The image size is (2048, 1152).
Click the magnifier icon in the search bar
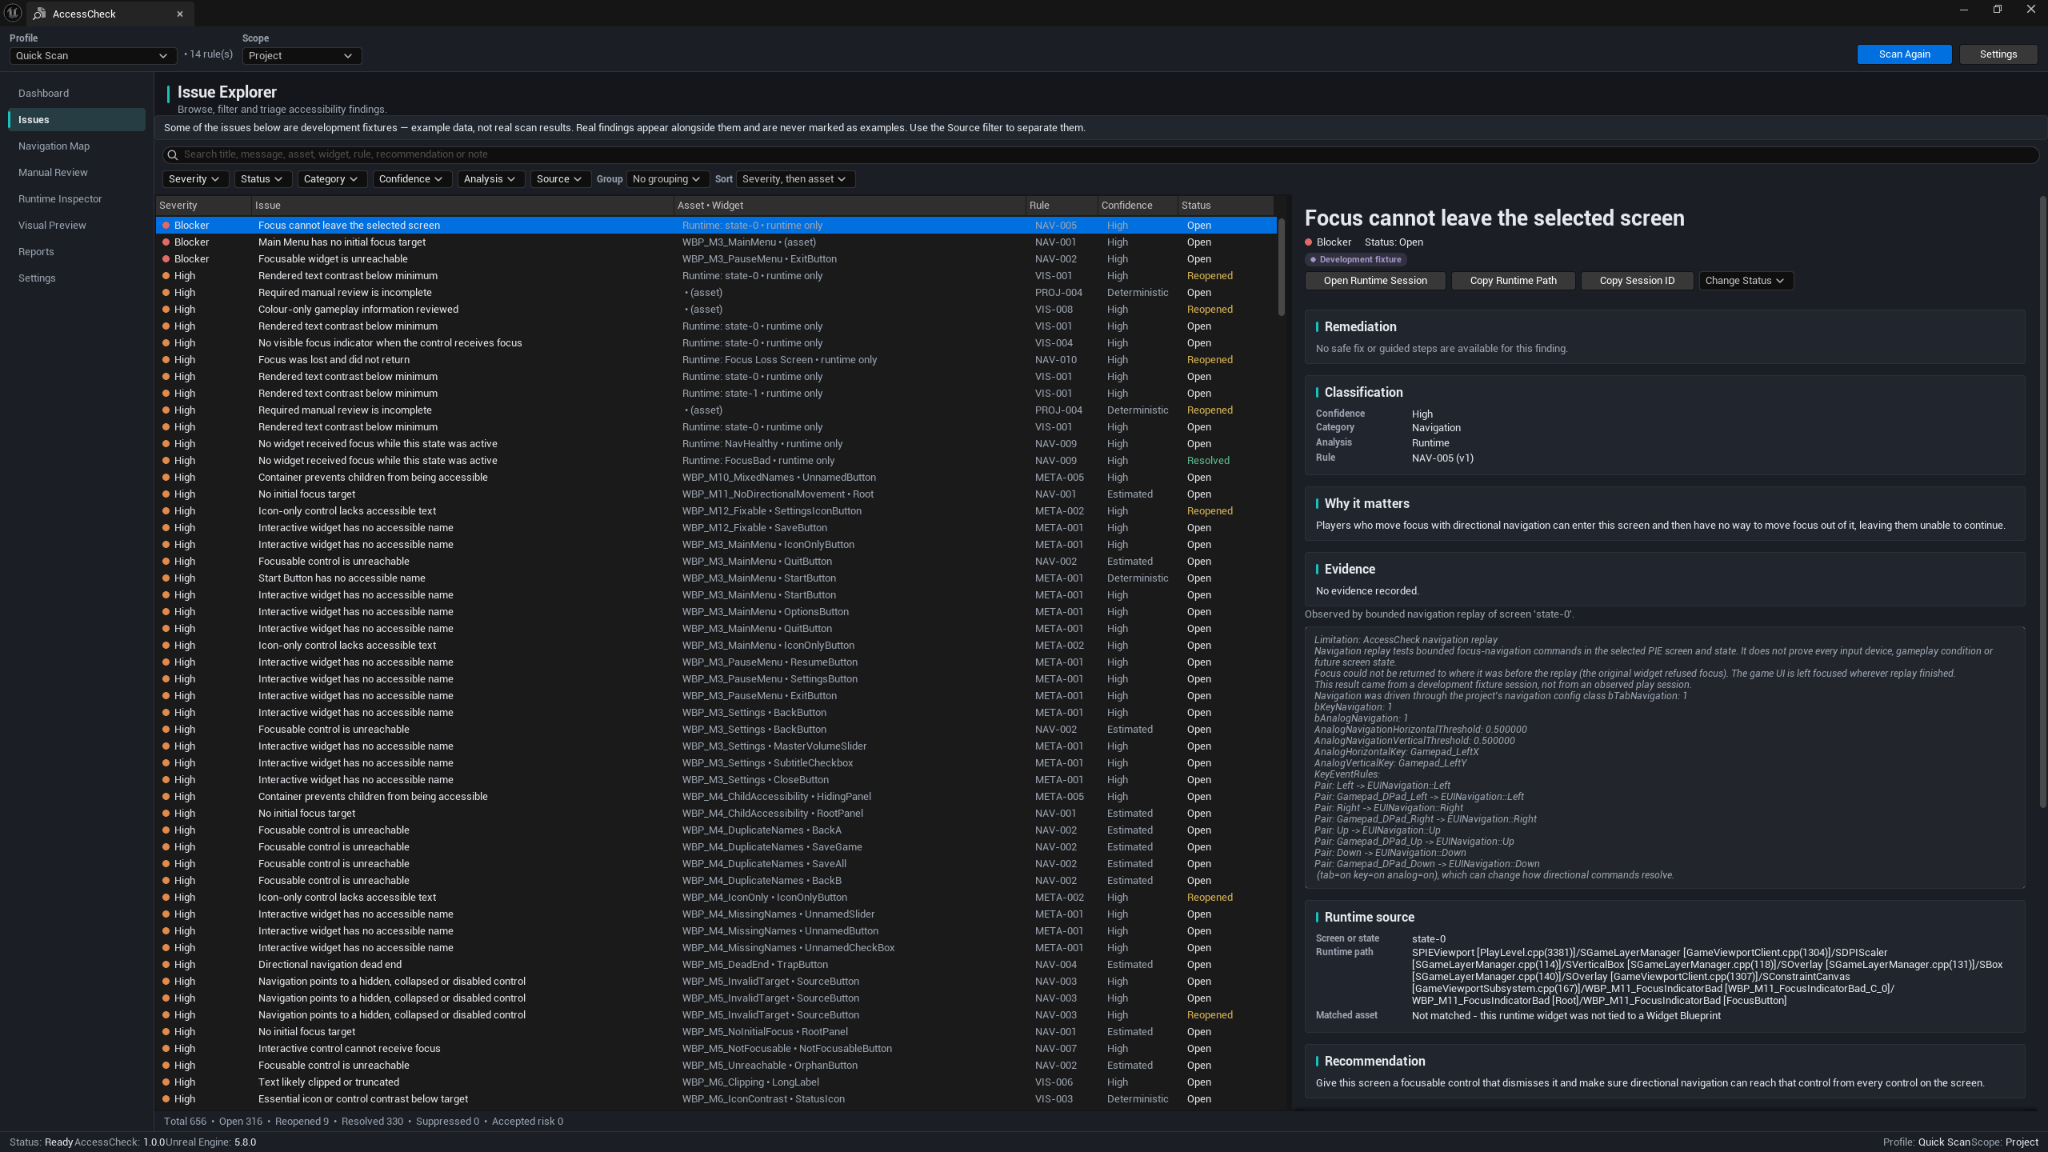(172, 155)
